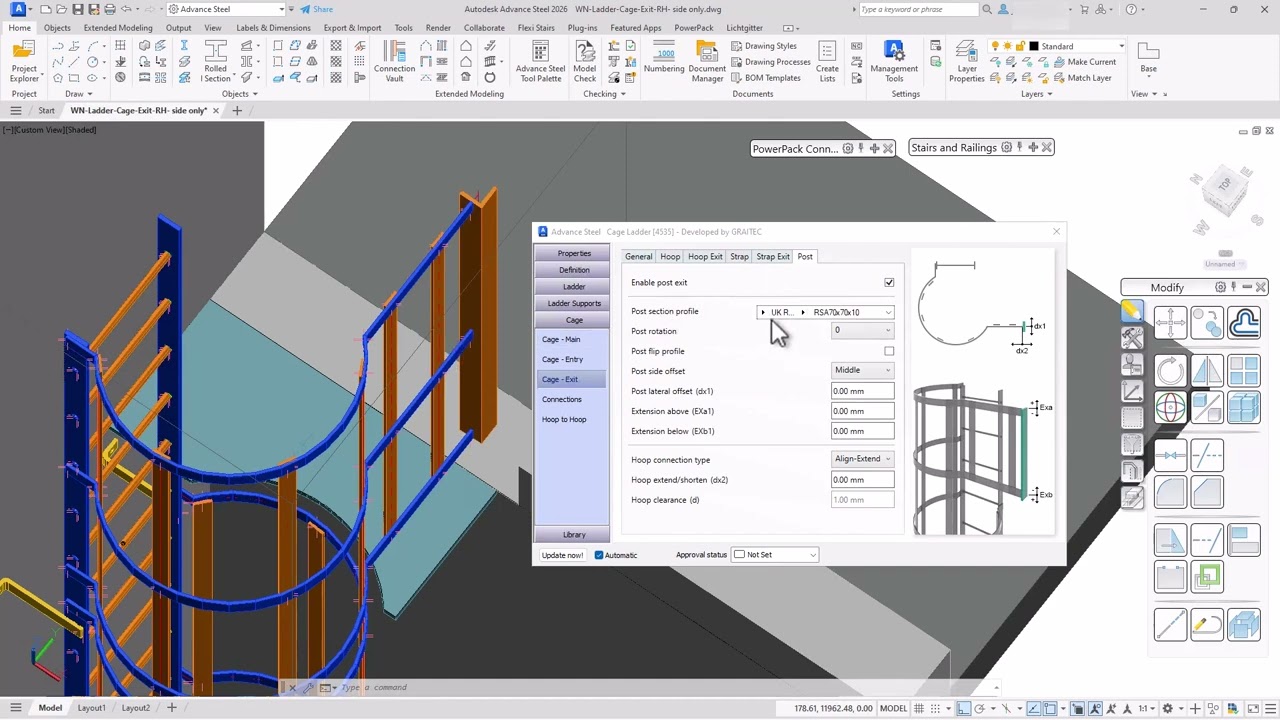The height and width of the screenshot is (720, 1280).
Task: Launch the Document Manager
Action: pos(707,62)
